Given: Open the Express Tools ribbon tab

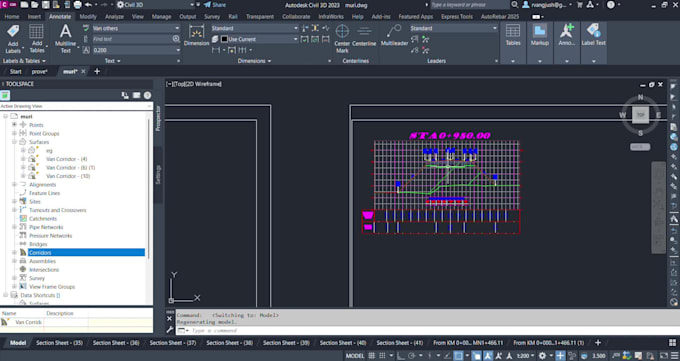Looking at the screenshot, I should (457, 16).
